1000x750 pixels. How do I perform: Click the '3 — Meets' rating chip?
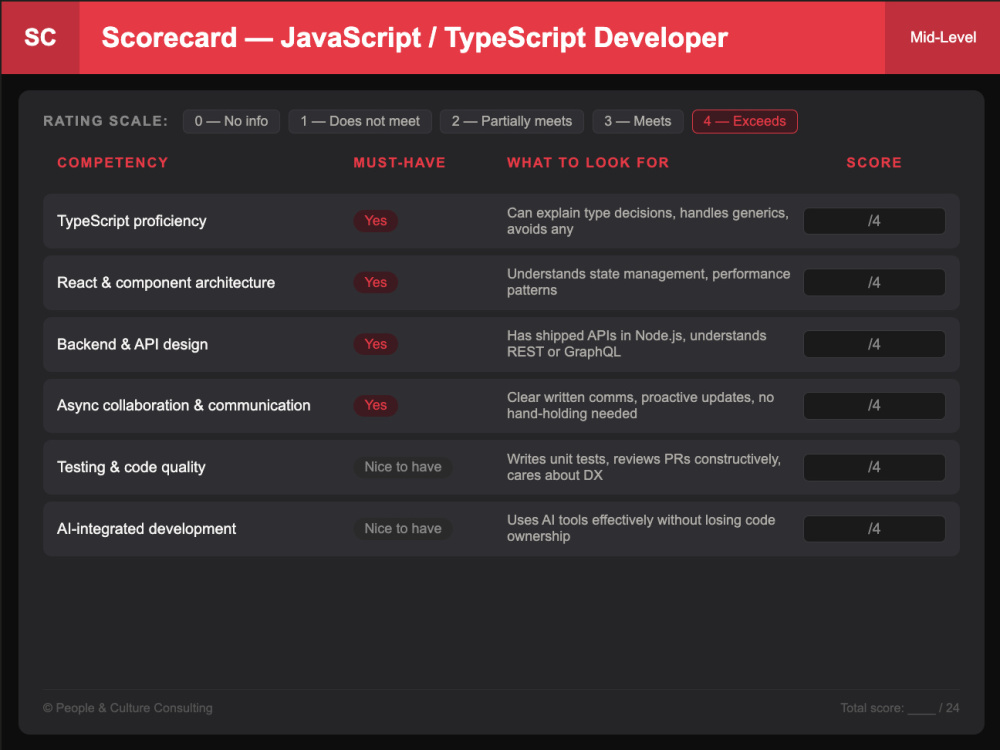tap(638, 121)
